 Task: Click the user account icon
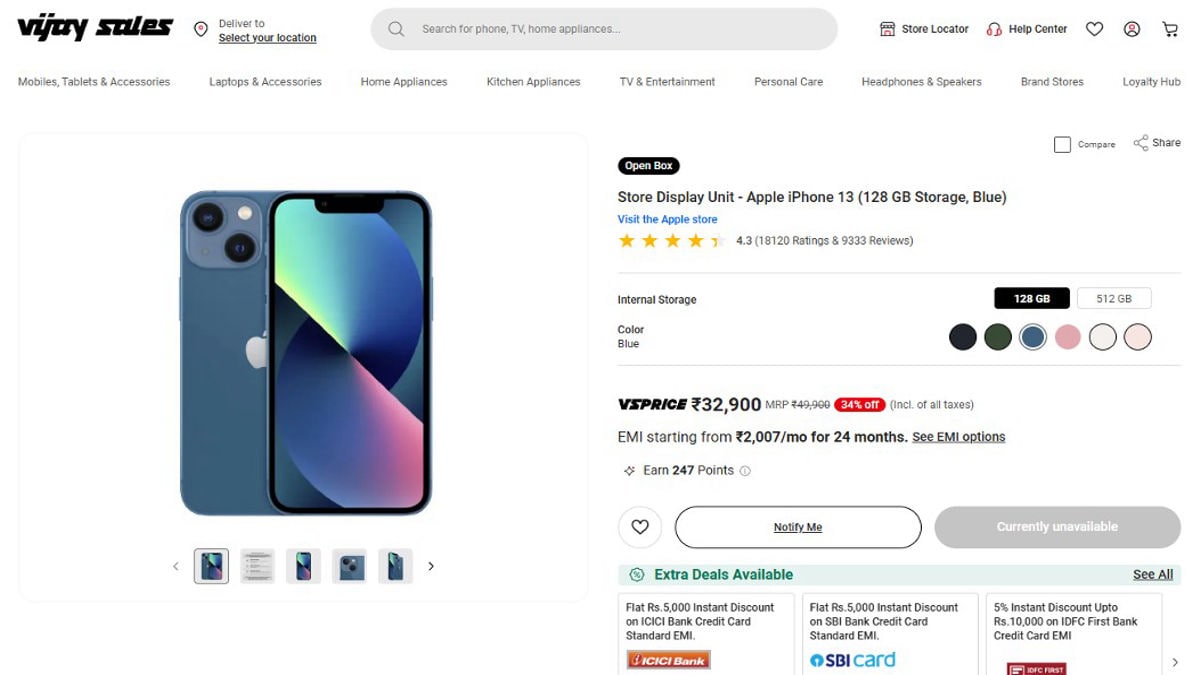point(1132,29)
